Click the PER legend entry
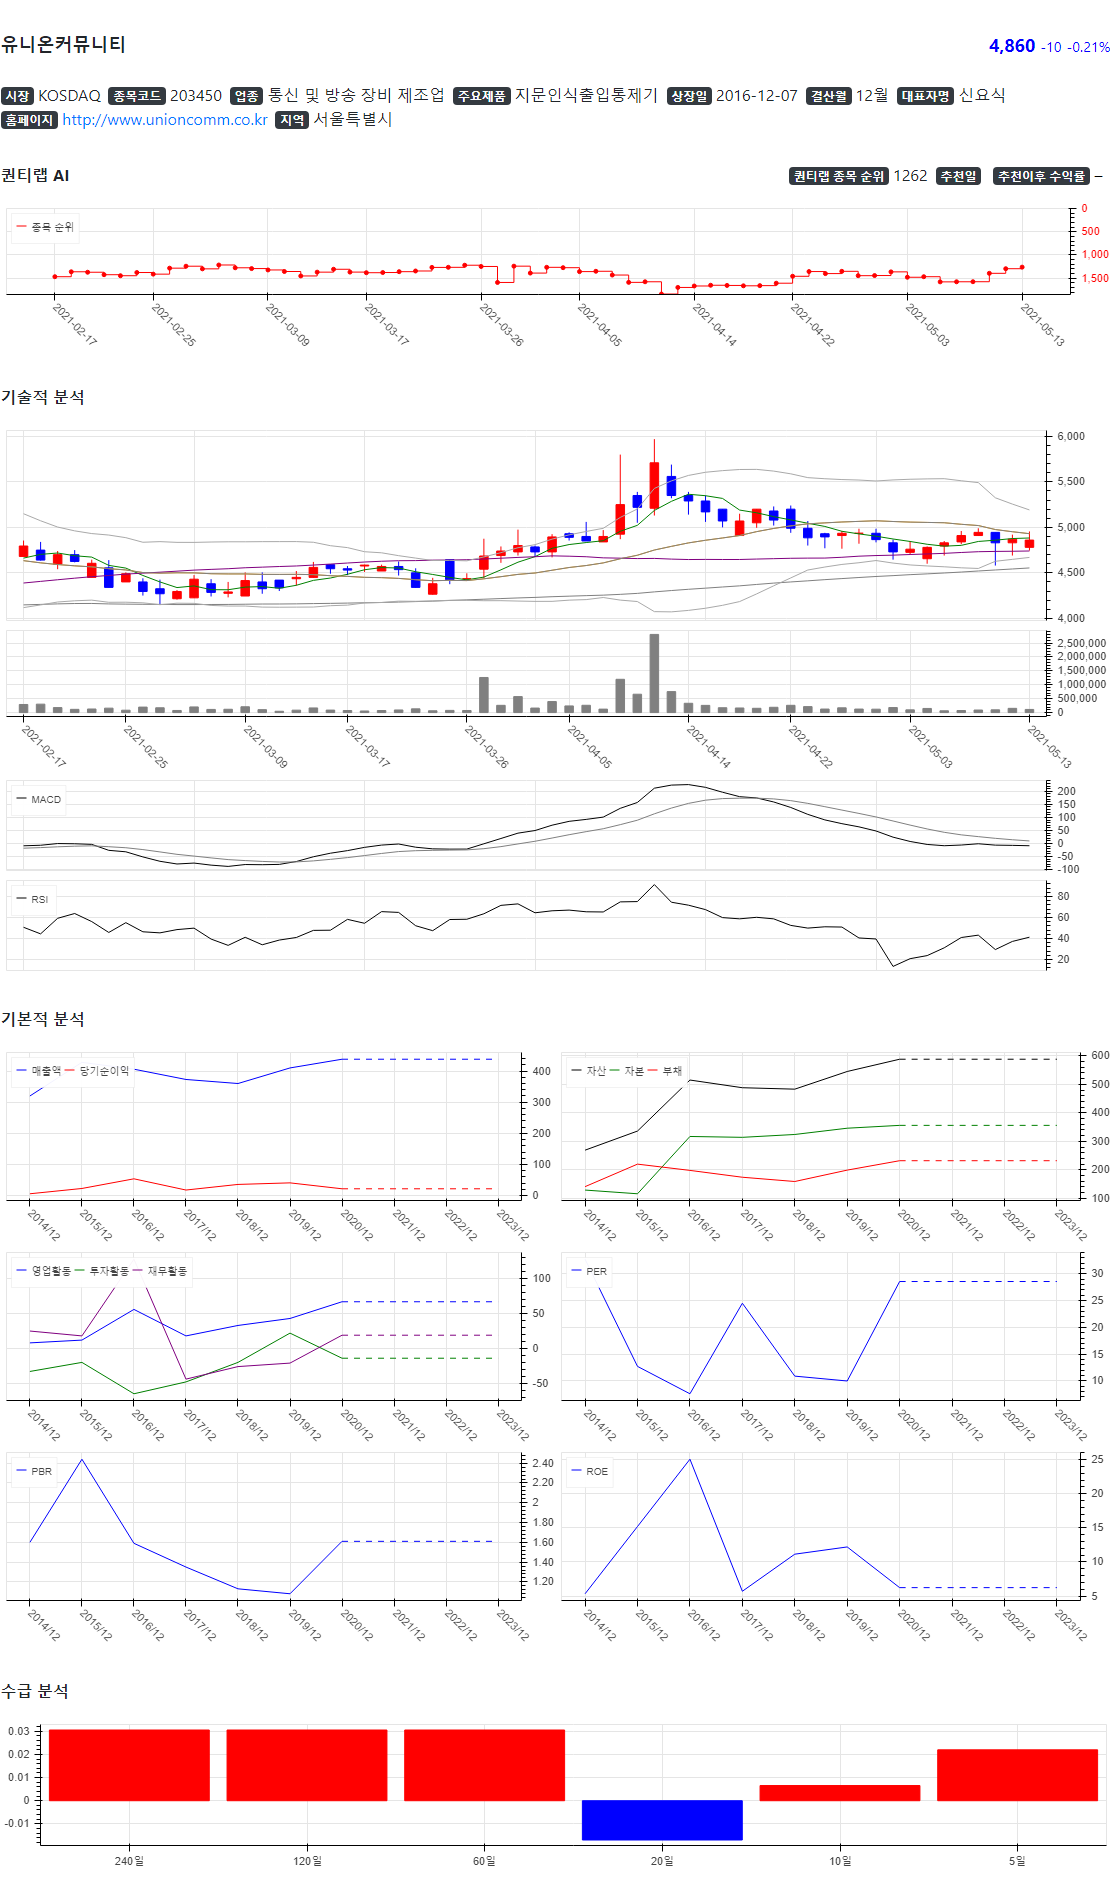 pos(589,1271)
